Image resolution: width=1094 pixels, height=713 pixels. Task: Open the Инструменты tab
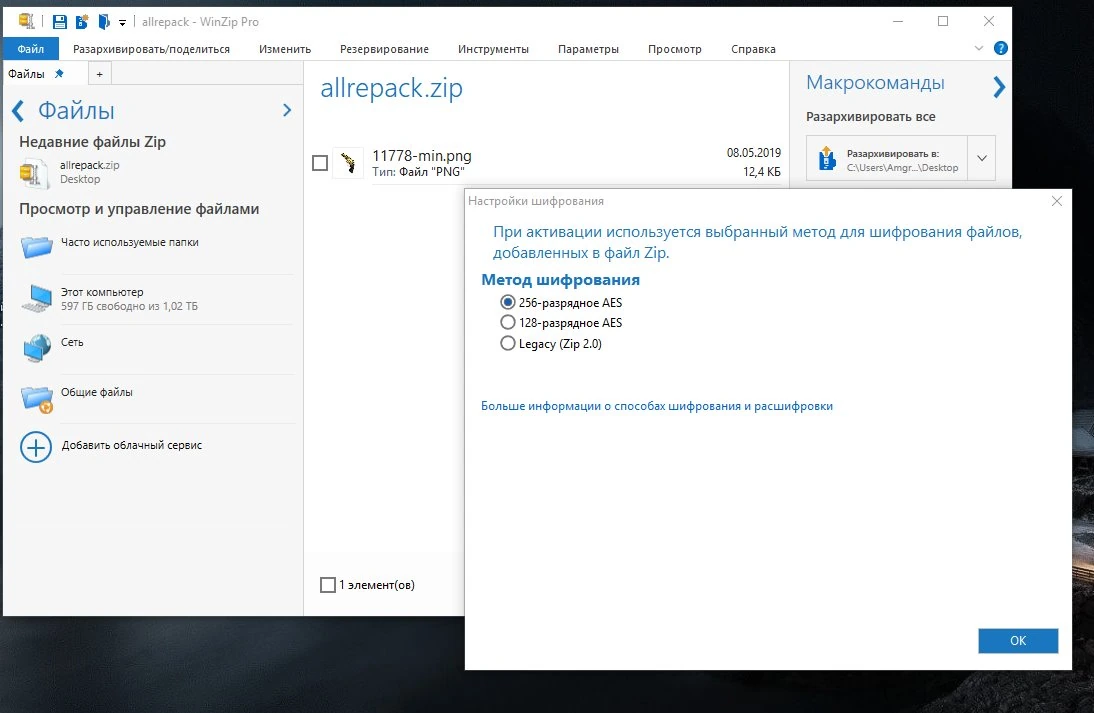point(493,49)
